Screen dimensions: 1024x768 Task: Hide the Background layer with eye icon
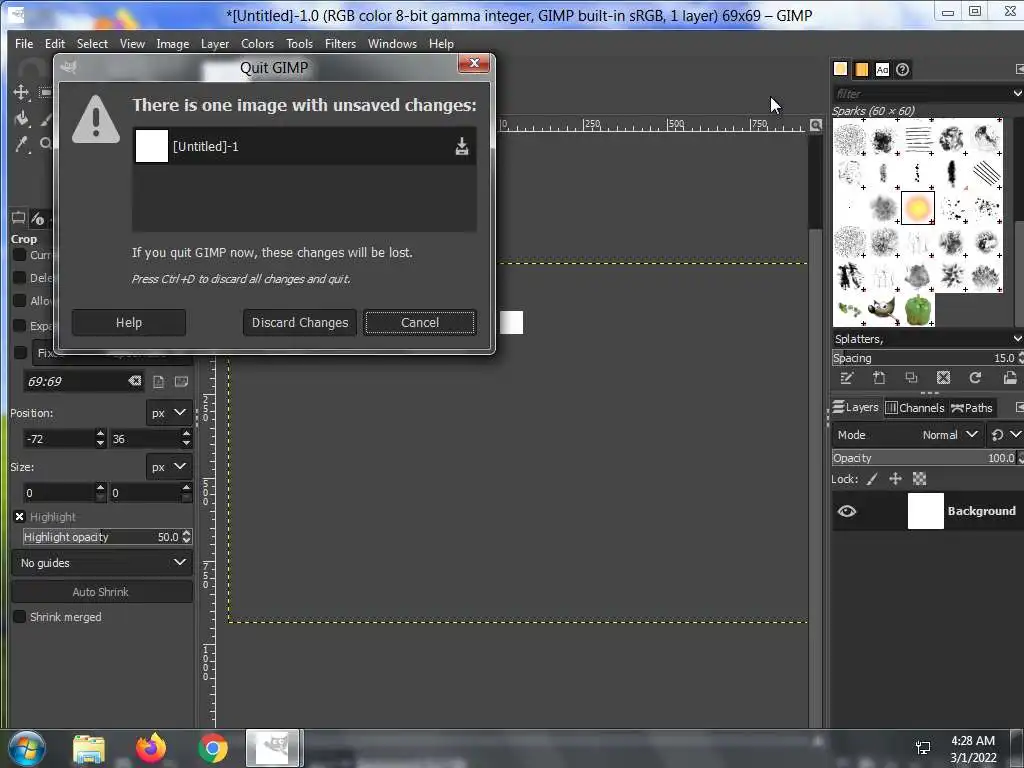coord(846,511)
